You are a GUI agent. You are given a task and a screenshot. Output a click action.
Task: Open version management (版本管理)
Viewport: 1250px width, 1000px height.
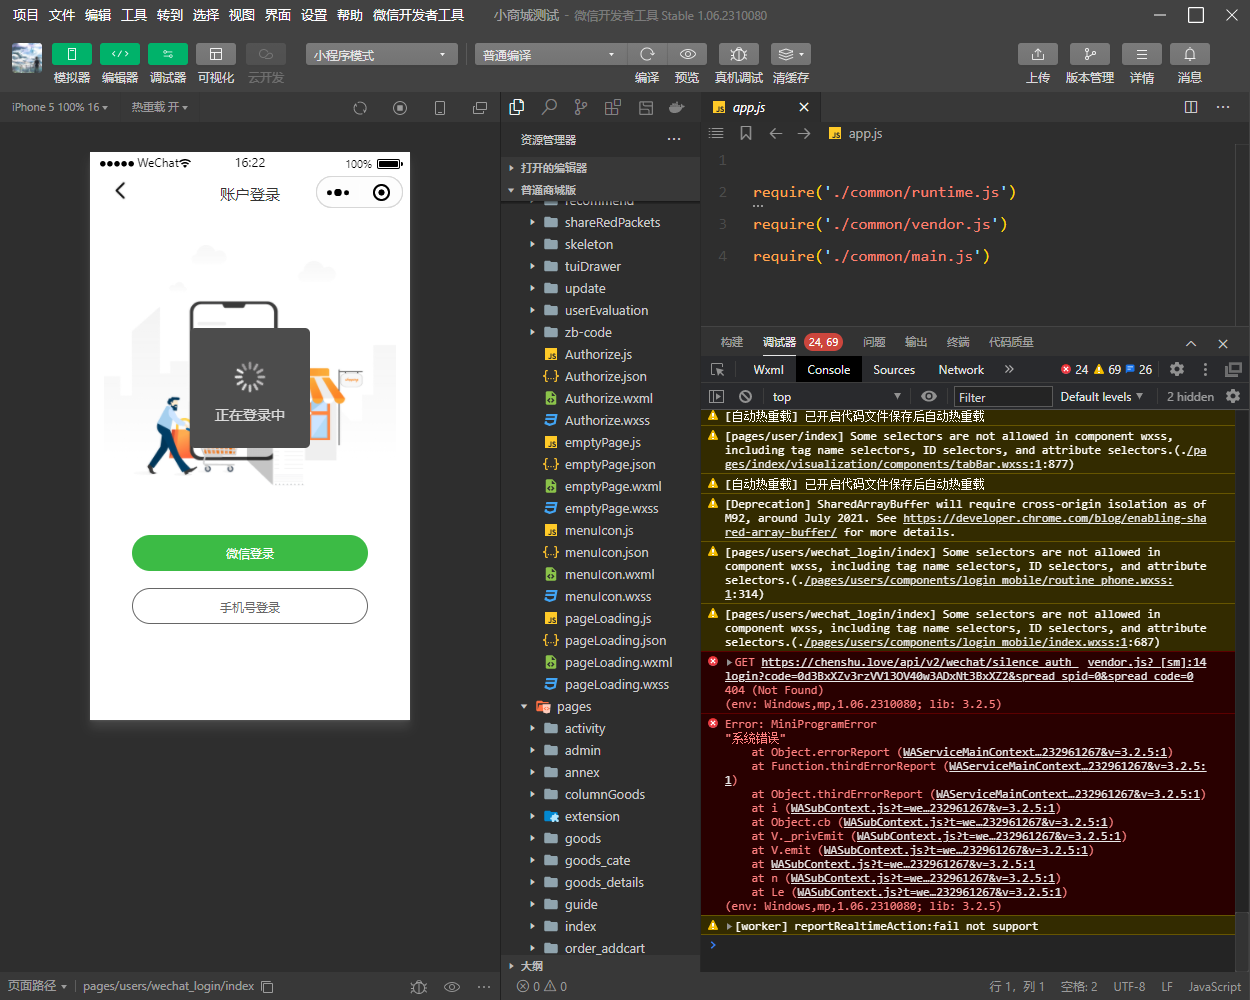click(x=1090, y=54)
